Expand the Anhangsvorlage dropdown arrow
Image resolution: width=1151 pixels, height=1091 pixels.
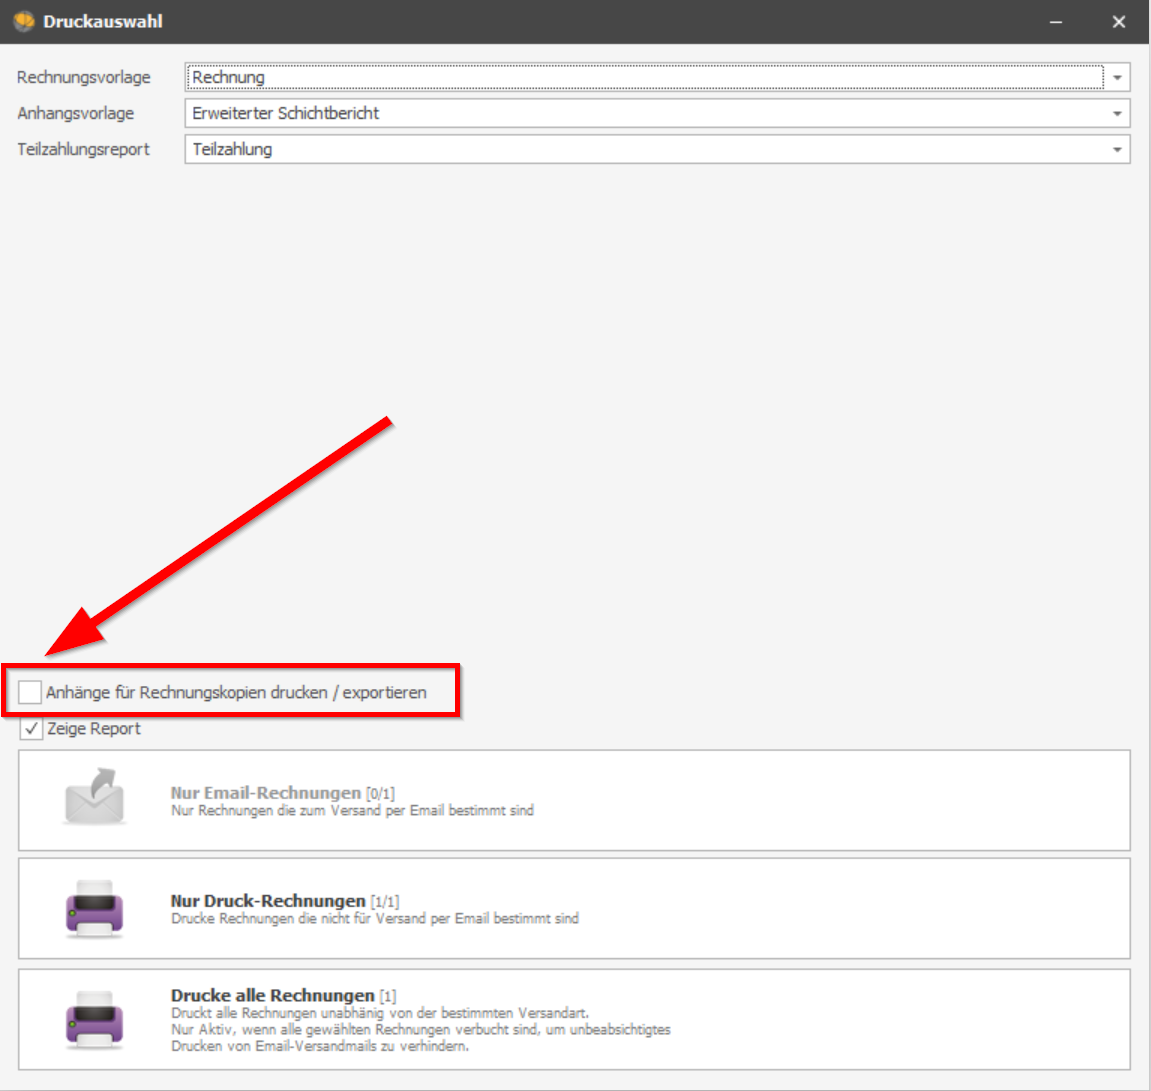pyautogui.click(x=1116, y=113)
